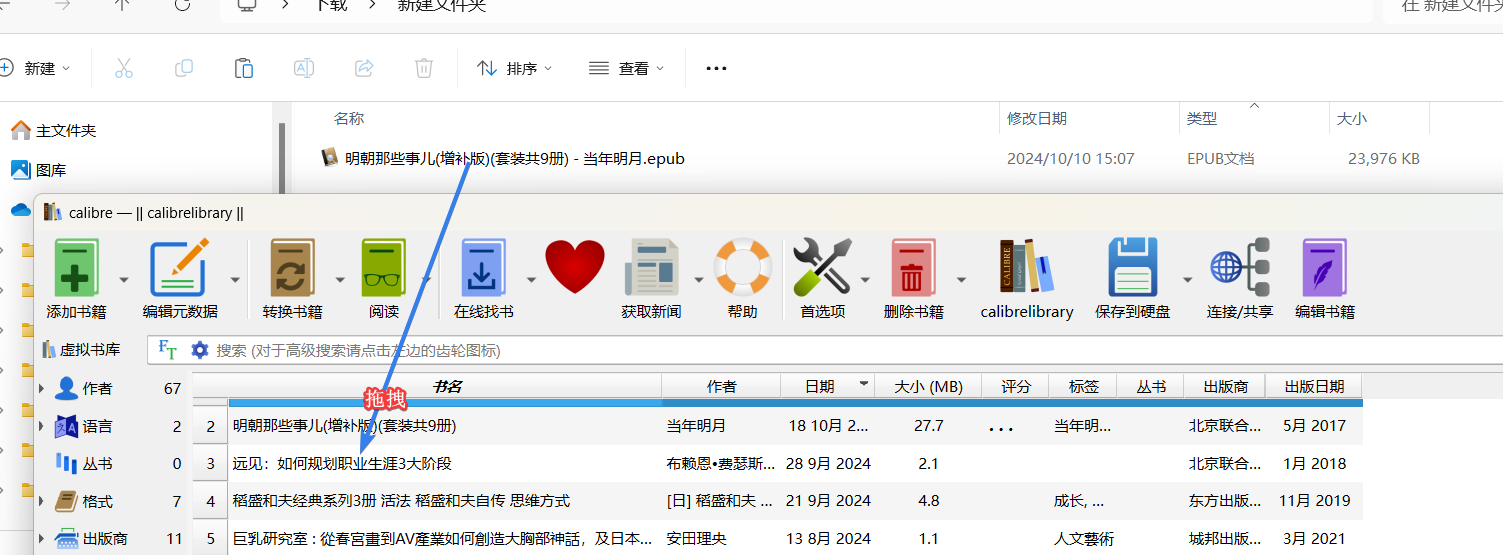Click the 标签 column header
1503x555 pixels.
tap(1083, 386)
